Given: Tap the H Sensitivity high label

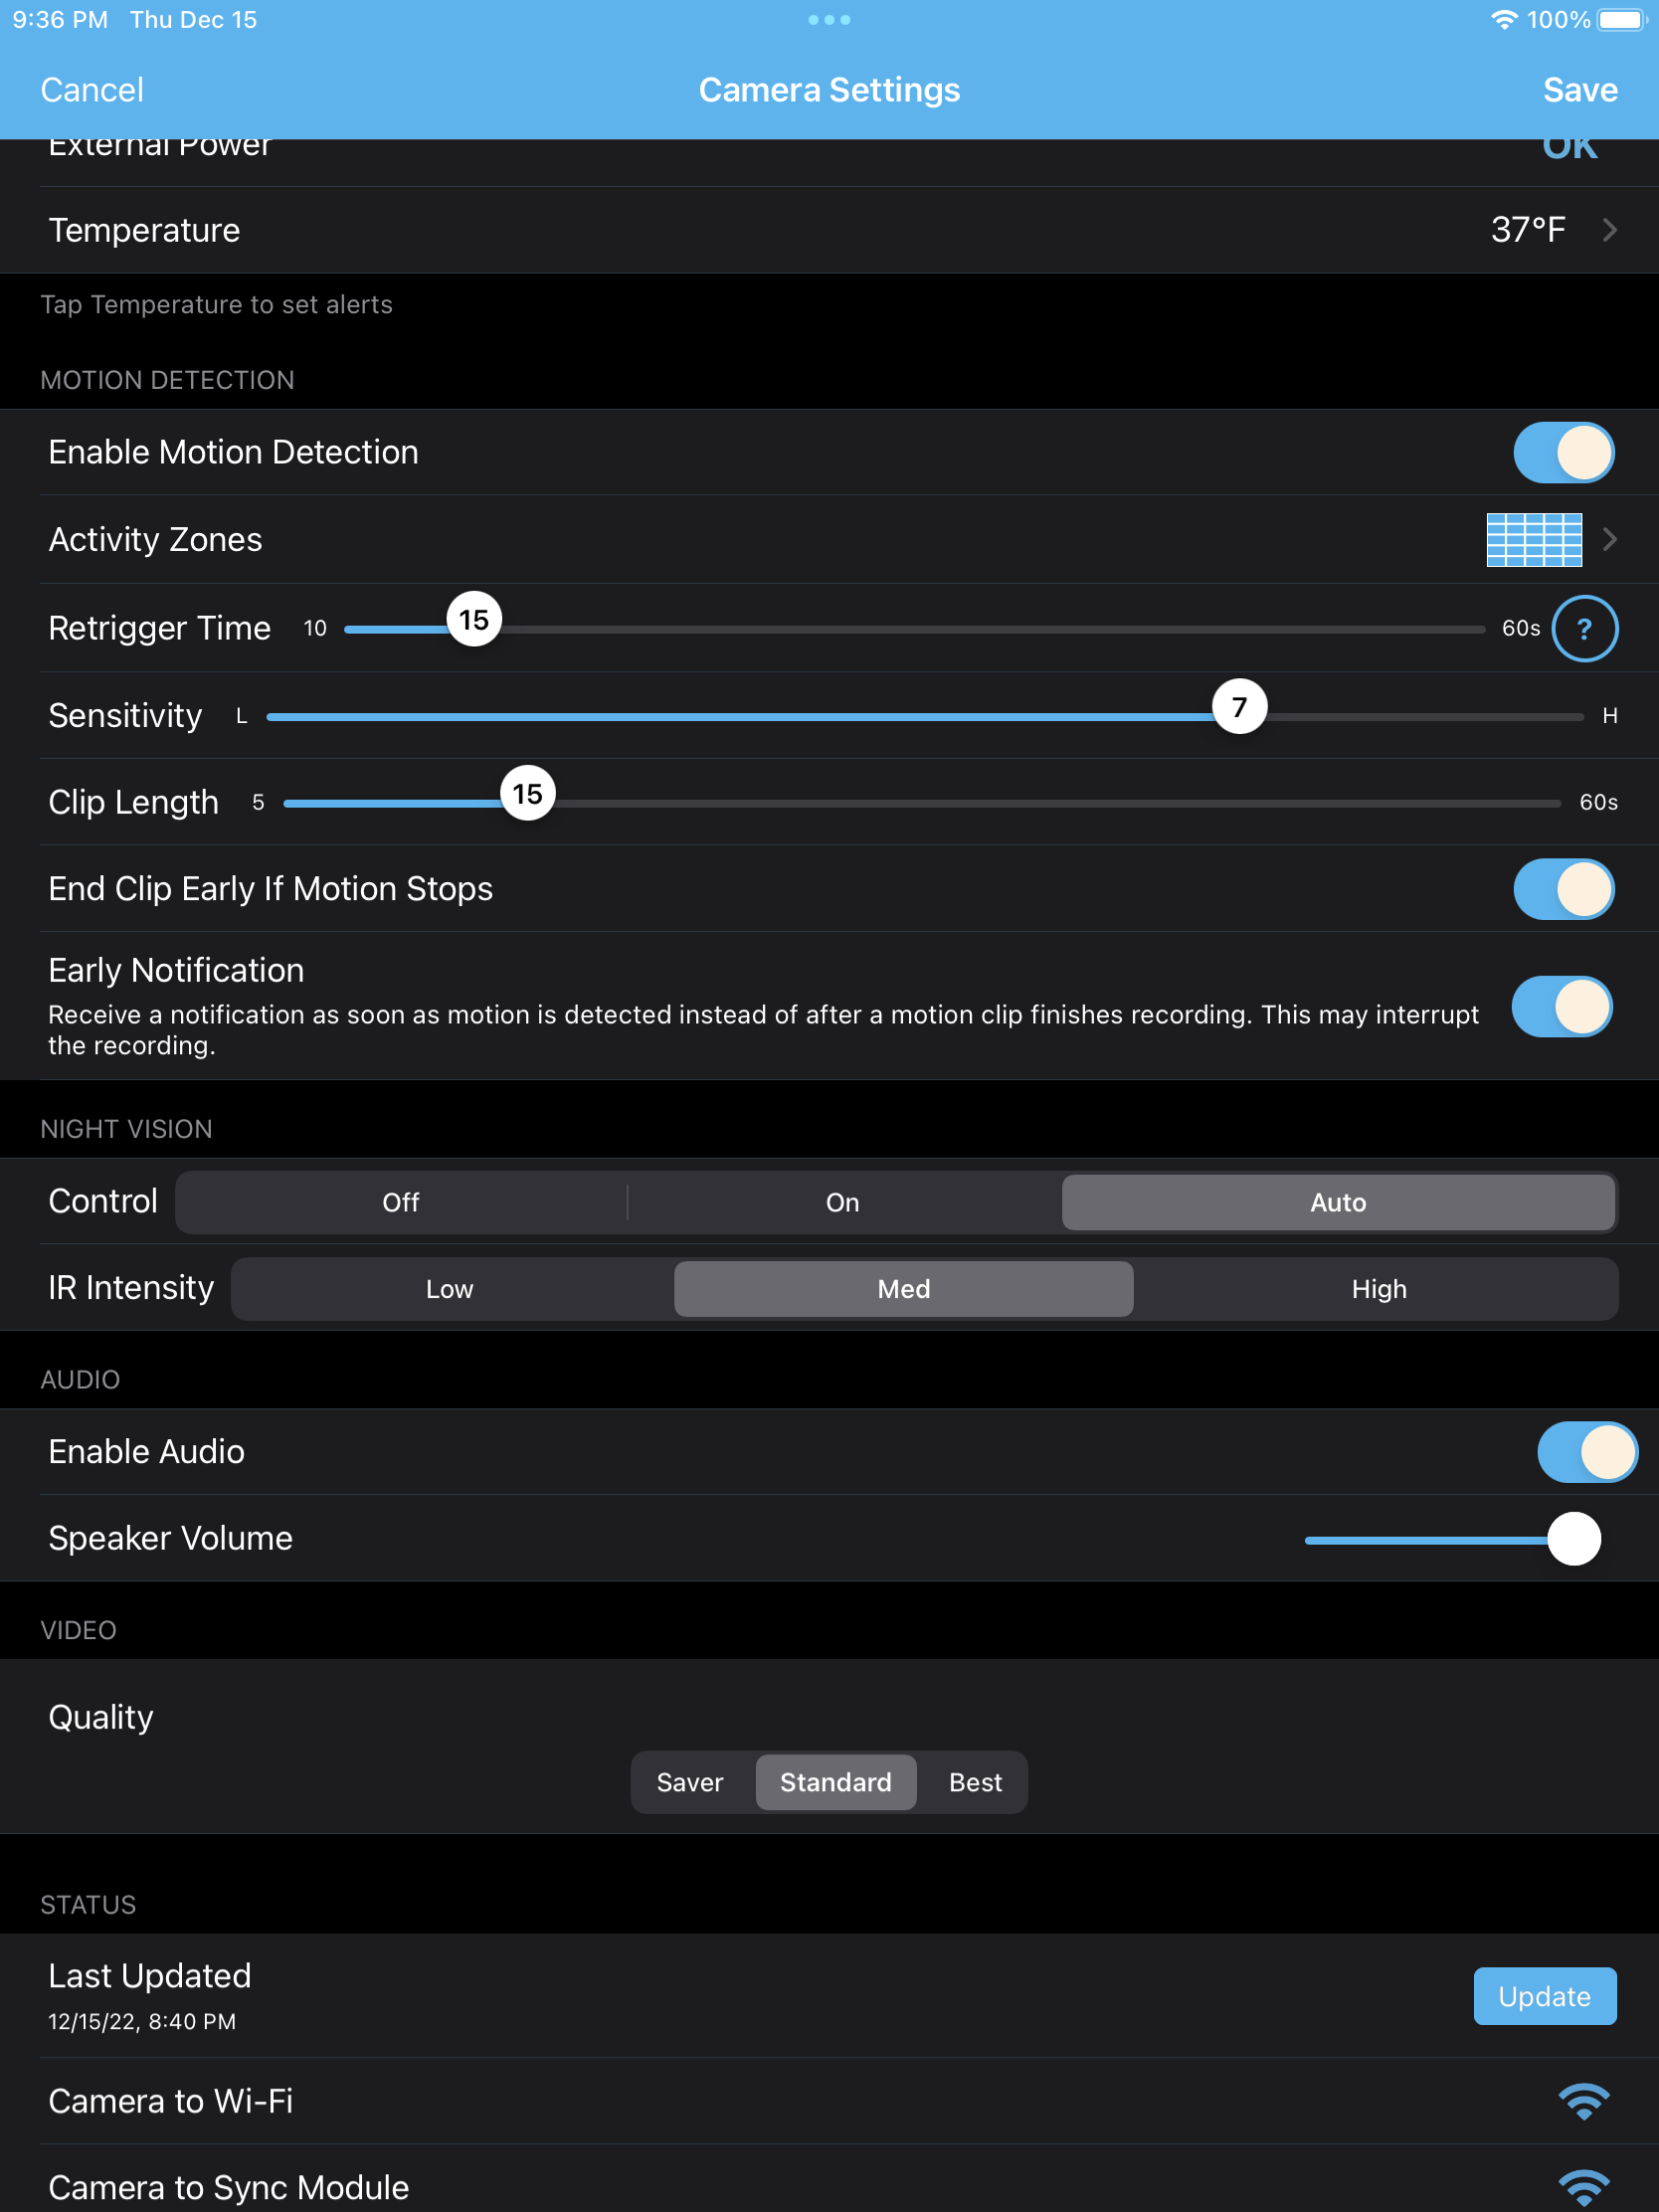Looking at the screenshot, I should click(1610, 716).
